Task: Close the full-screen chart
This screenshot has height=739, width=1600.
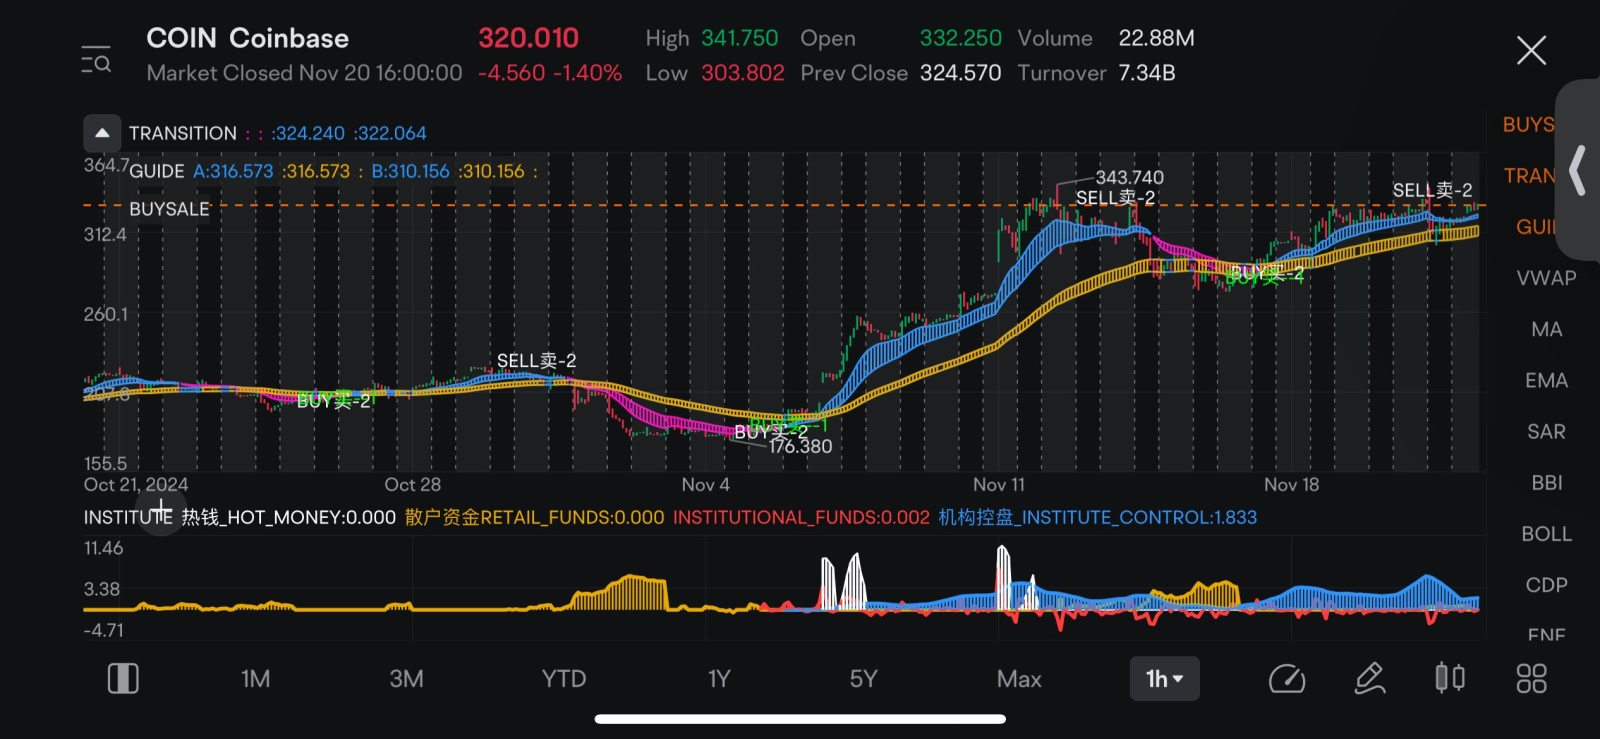Action: (1531, 50)
